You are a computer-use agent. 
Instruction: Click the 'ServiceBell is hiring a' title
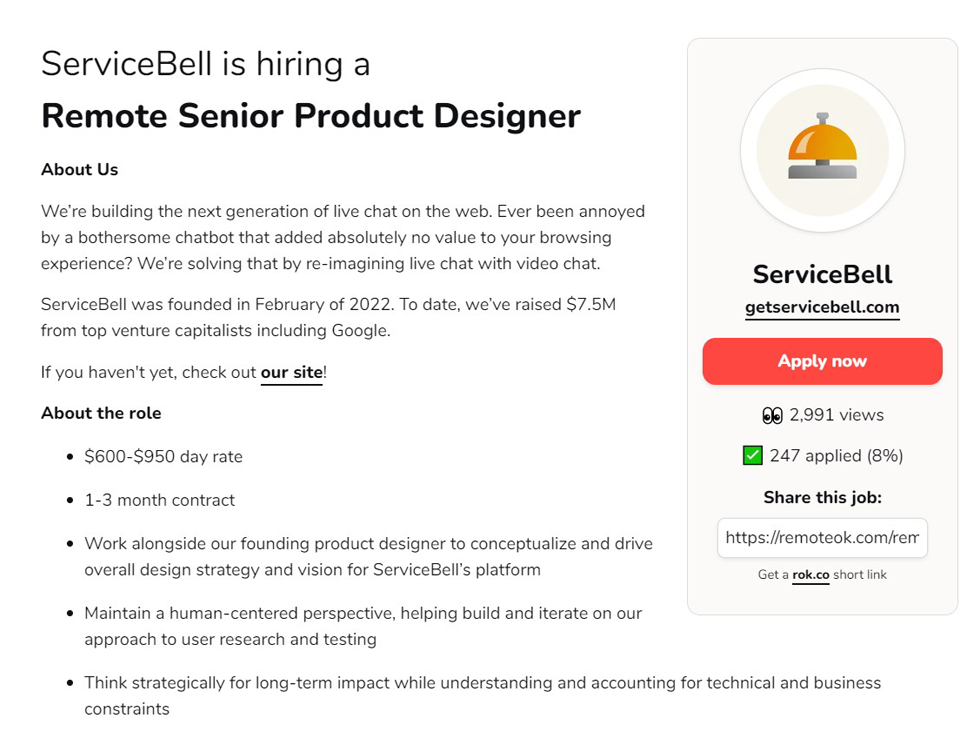(x=205, y=64)
